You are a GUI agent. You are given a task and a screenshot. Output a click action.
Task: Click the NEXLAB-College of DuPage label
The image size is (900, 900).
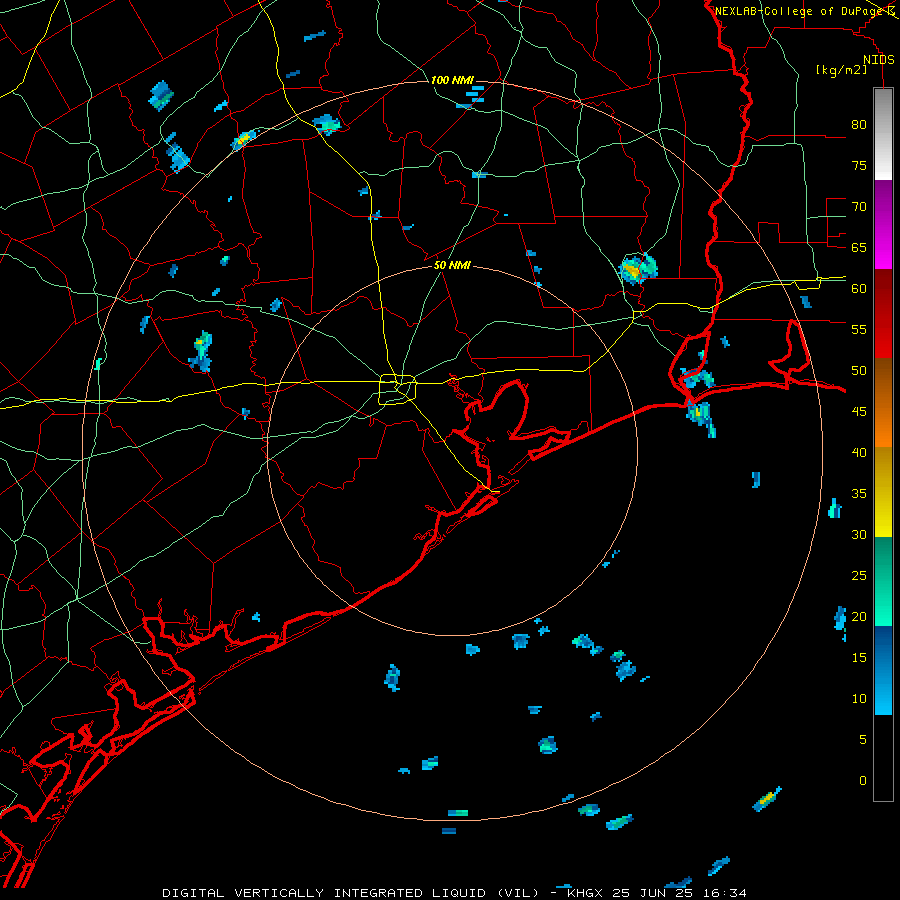pyautogui.click(x=798, y=11)
